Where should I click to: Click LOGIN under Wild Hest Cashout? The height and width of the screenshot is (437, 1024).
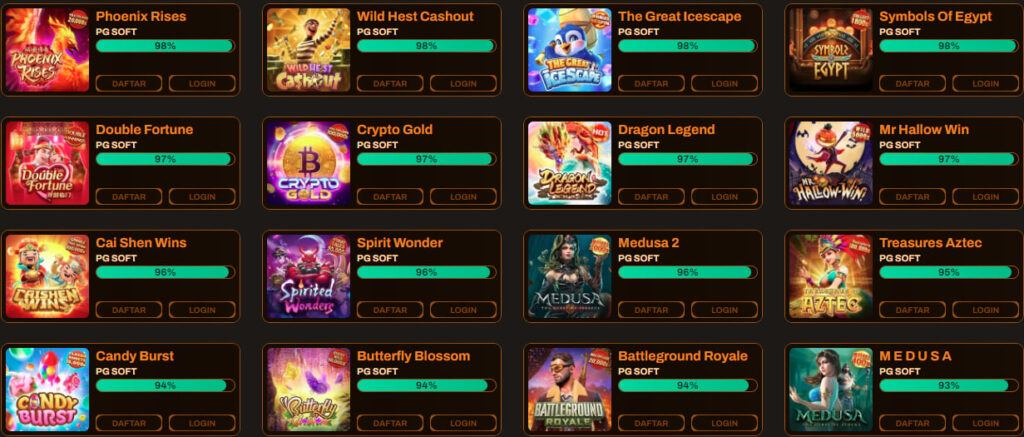click(x=463, y=84)
